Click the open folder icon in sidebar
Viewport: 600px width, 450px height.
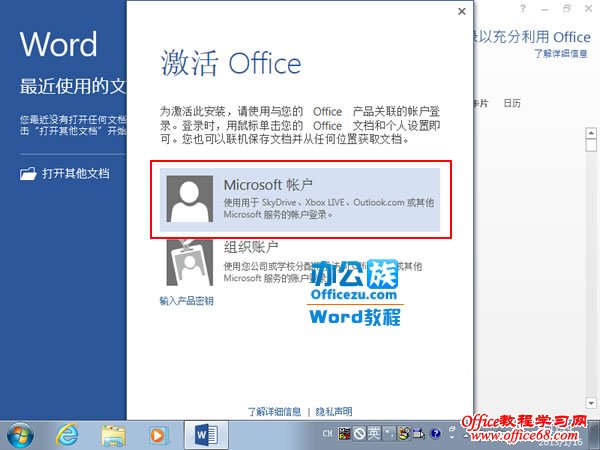[x=28, y=174]
